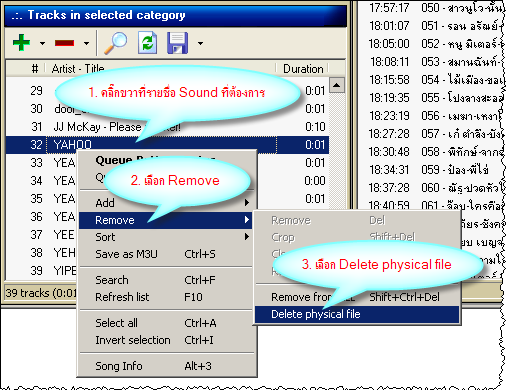Choose Delete physical file in submenu

point(357,314)
